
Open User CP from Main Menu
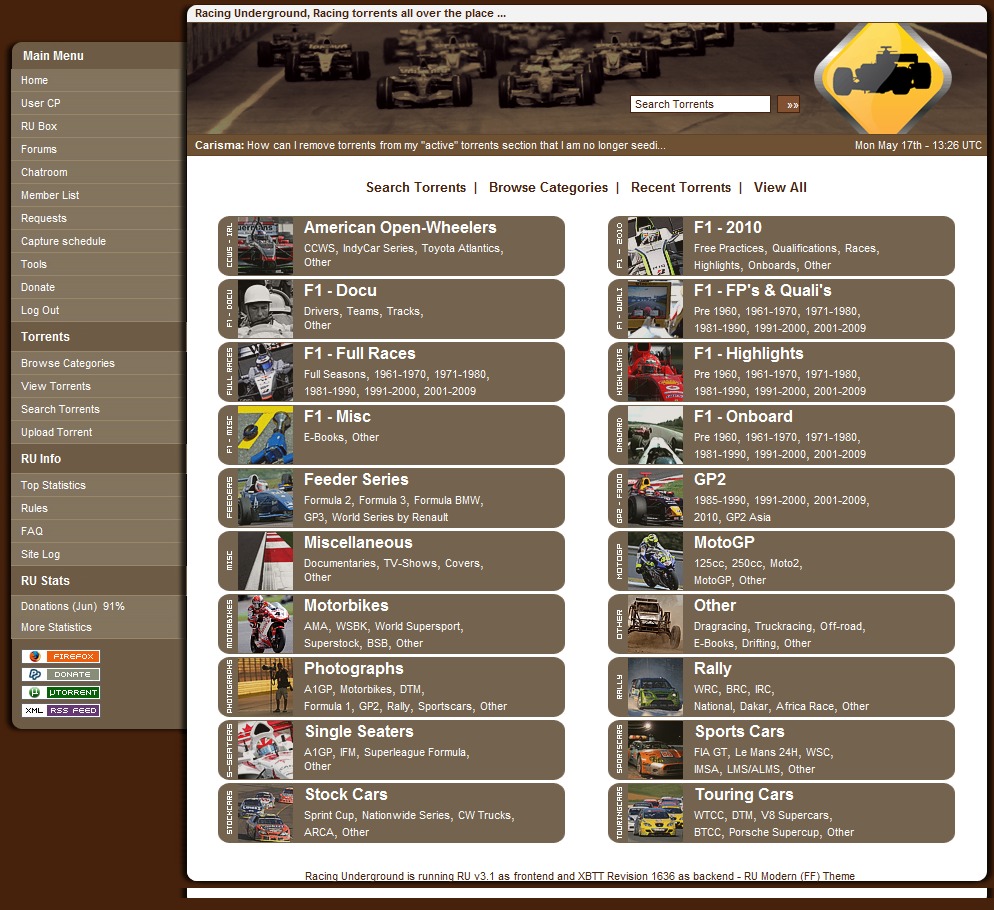pyautogui.click(x=41, y=103)
